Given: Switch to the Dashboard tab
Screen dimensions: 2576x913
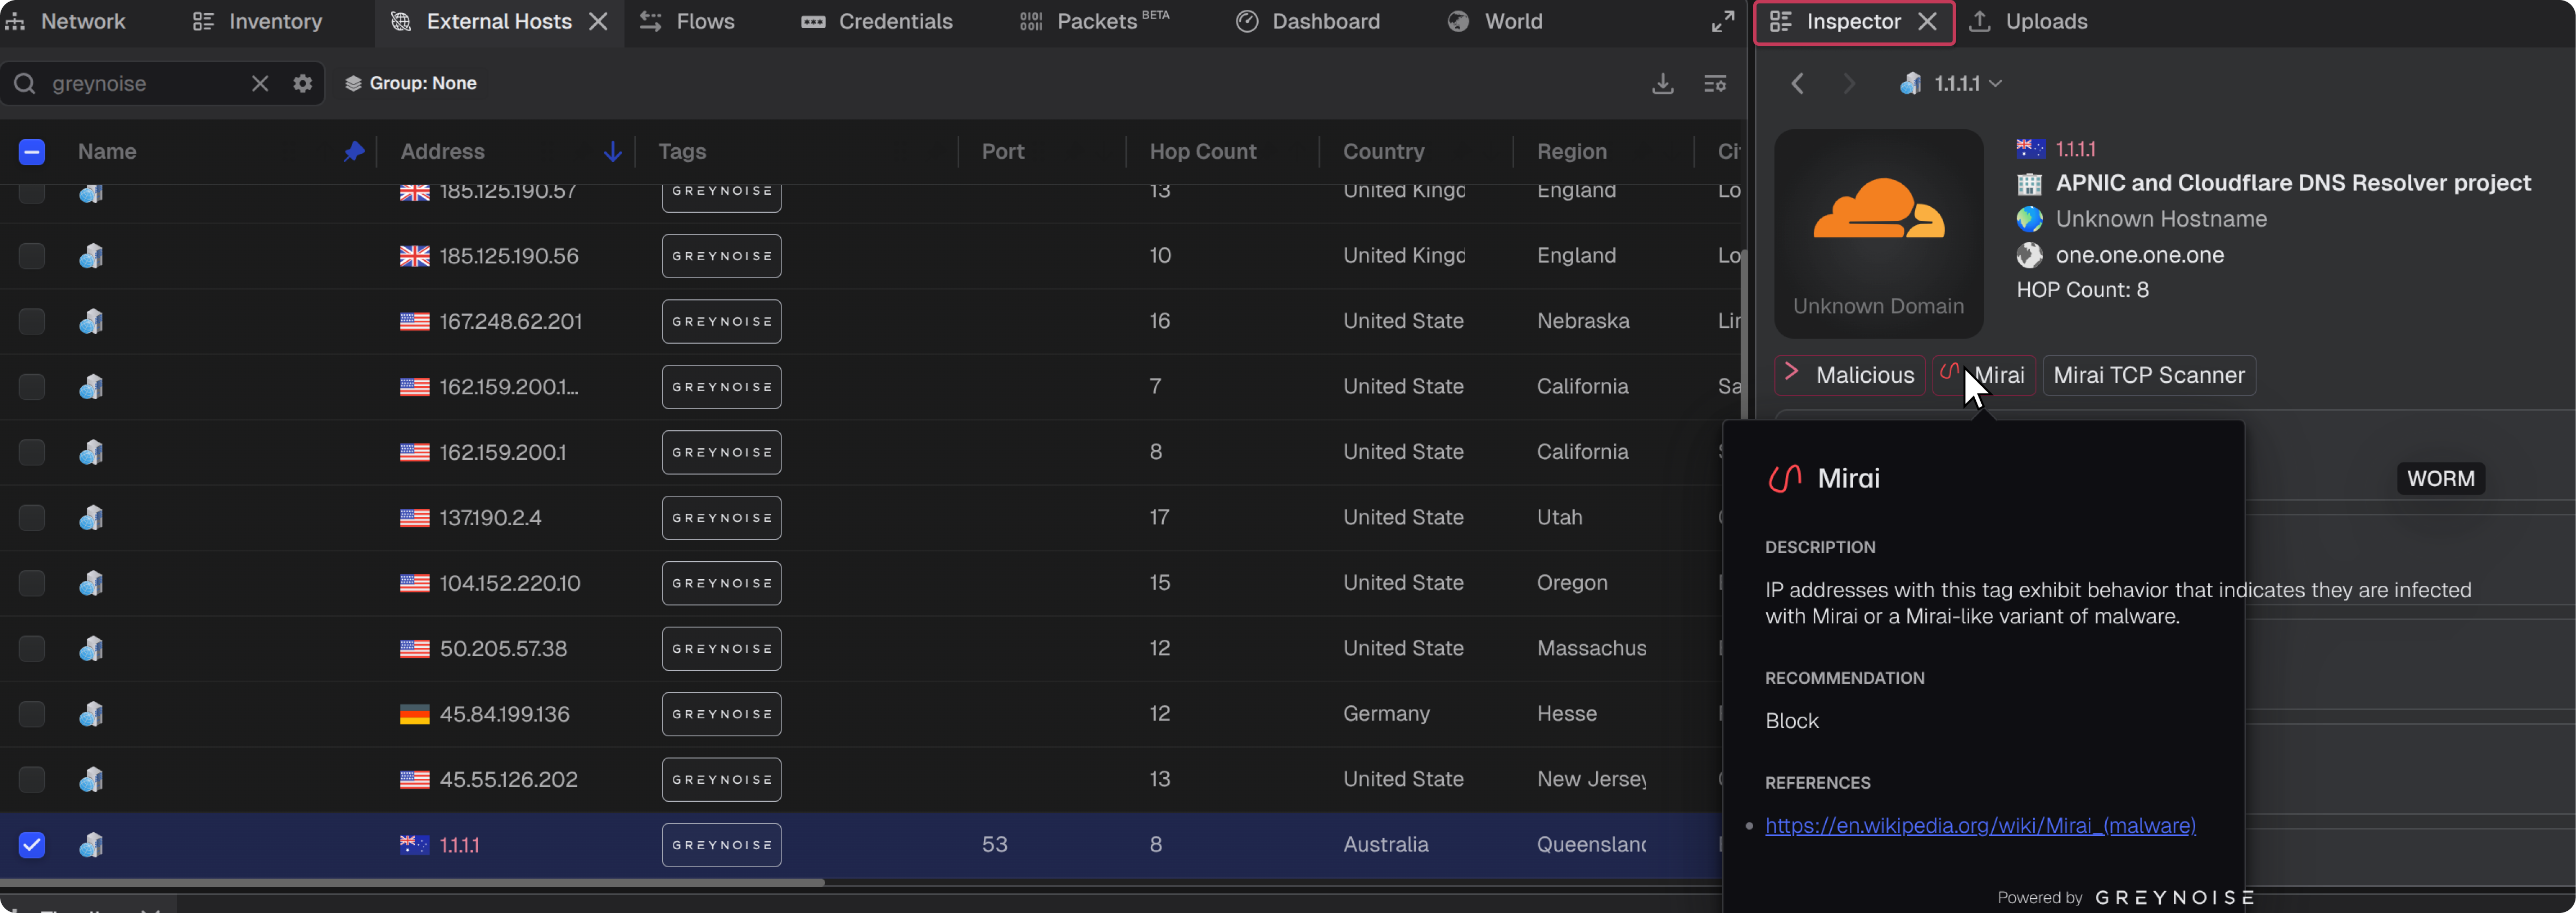Looking at the screenshot, I should pos(1308,22).
